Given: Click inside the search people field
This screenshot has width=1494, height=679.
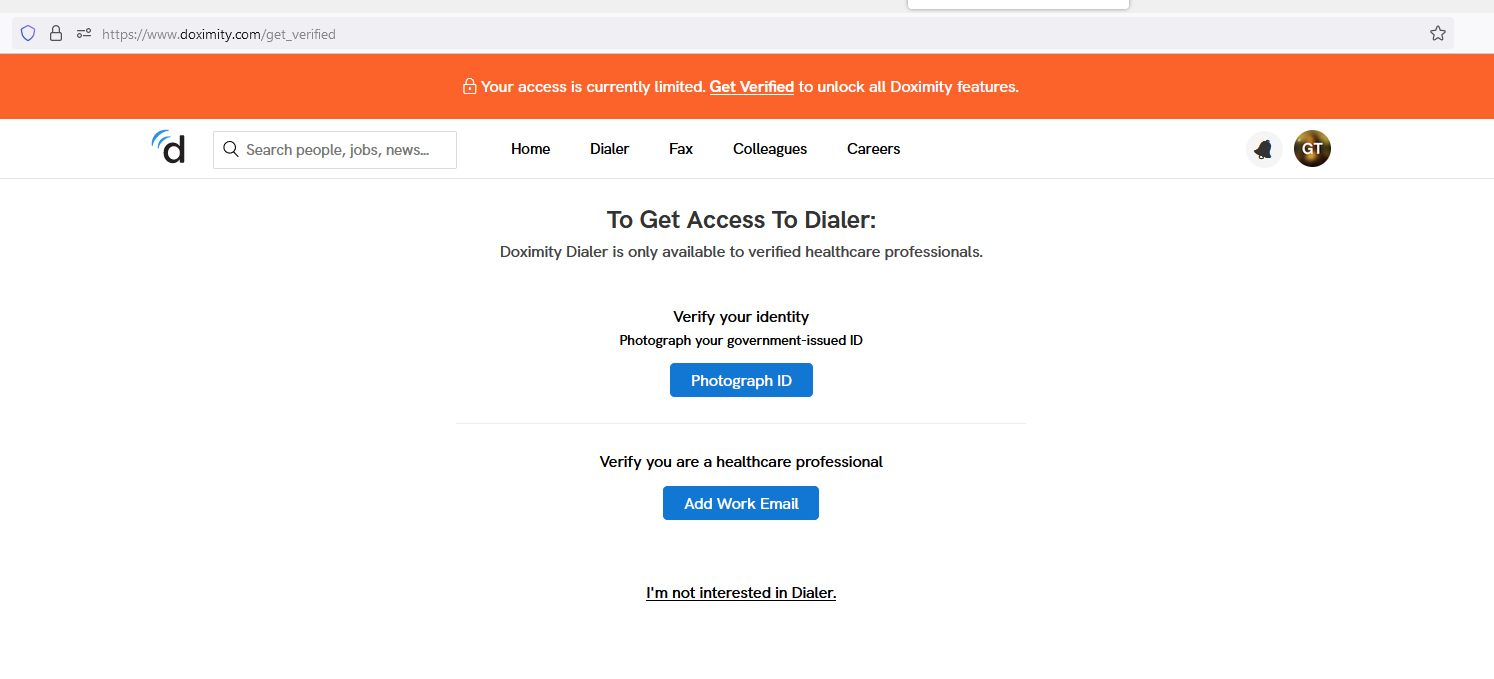Looking at the screenshot, I should [340, 149].
